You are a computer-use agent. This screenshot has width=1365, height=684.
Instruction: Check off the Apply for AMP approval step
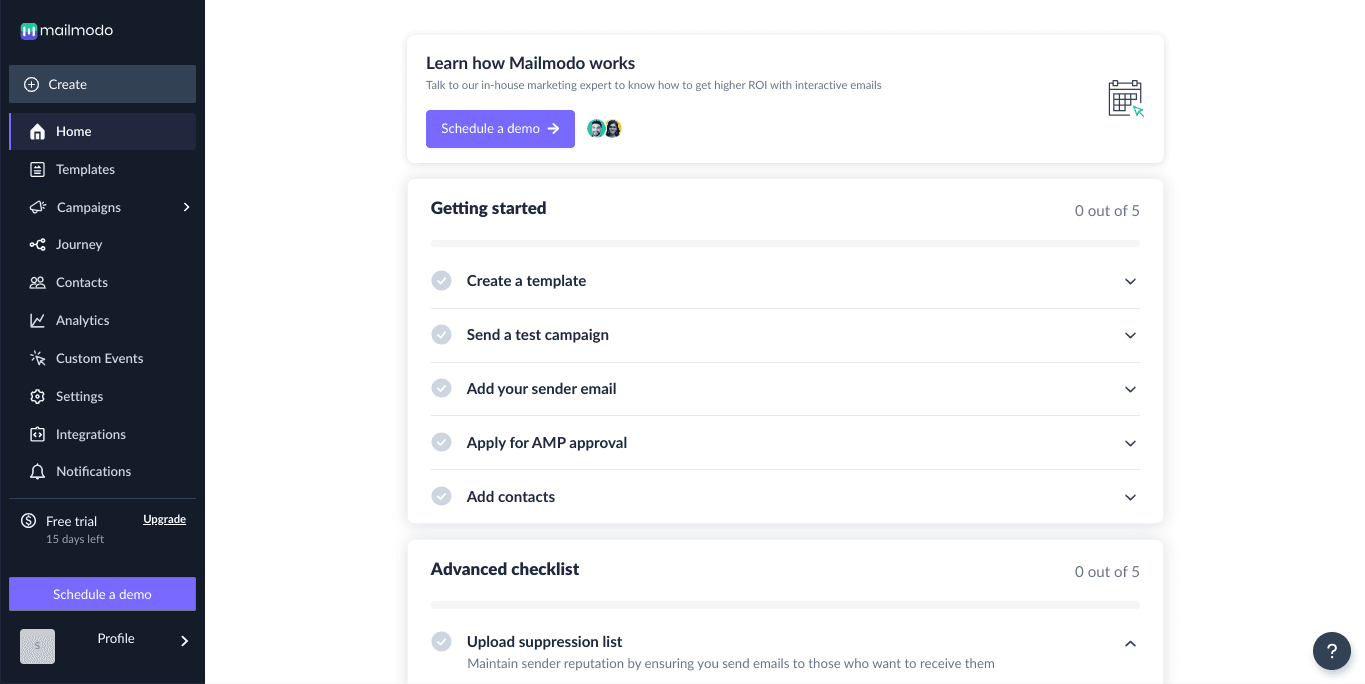tap(441, 442)
